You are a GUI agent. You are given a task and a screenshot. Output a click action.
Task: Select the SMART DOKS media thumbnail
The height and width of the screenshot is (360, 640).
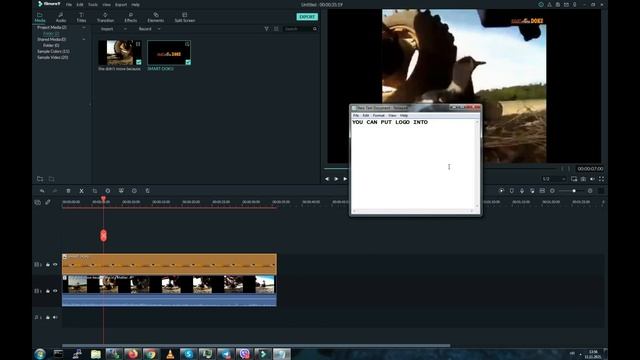[x=169, y=53]
